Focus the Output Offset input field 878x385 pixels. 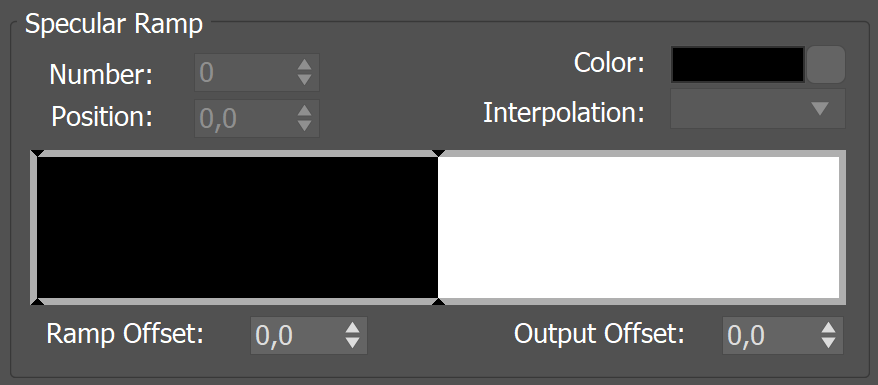(x=770, y=335)
